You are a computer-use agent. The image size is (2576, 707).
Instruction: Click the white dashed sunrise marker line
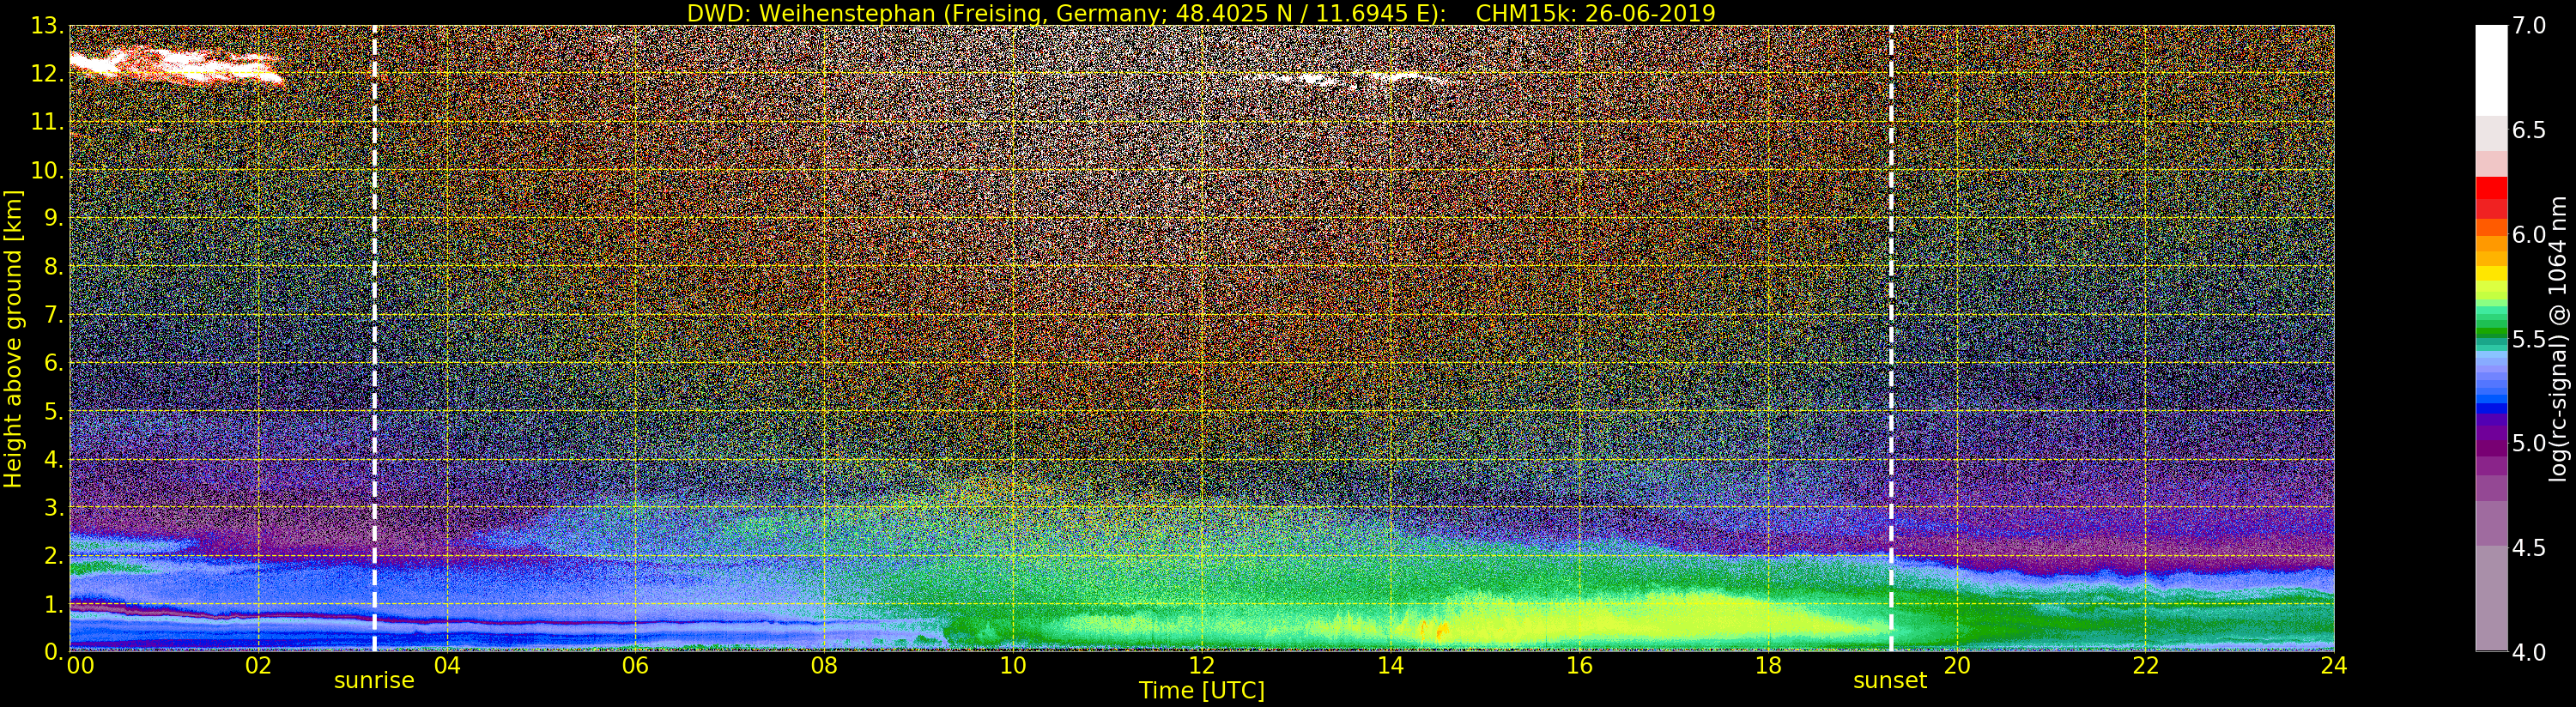tap(375, 338)
